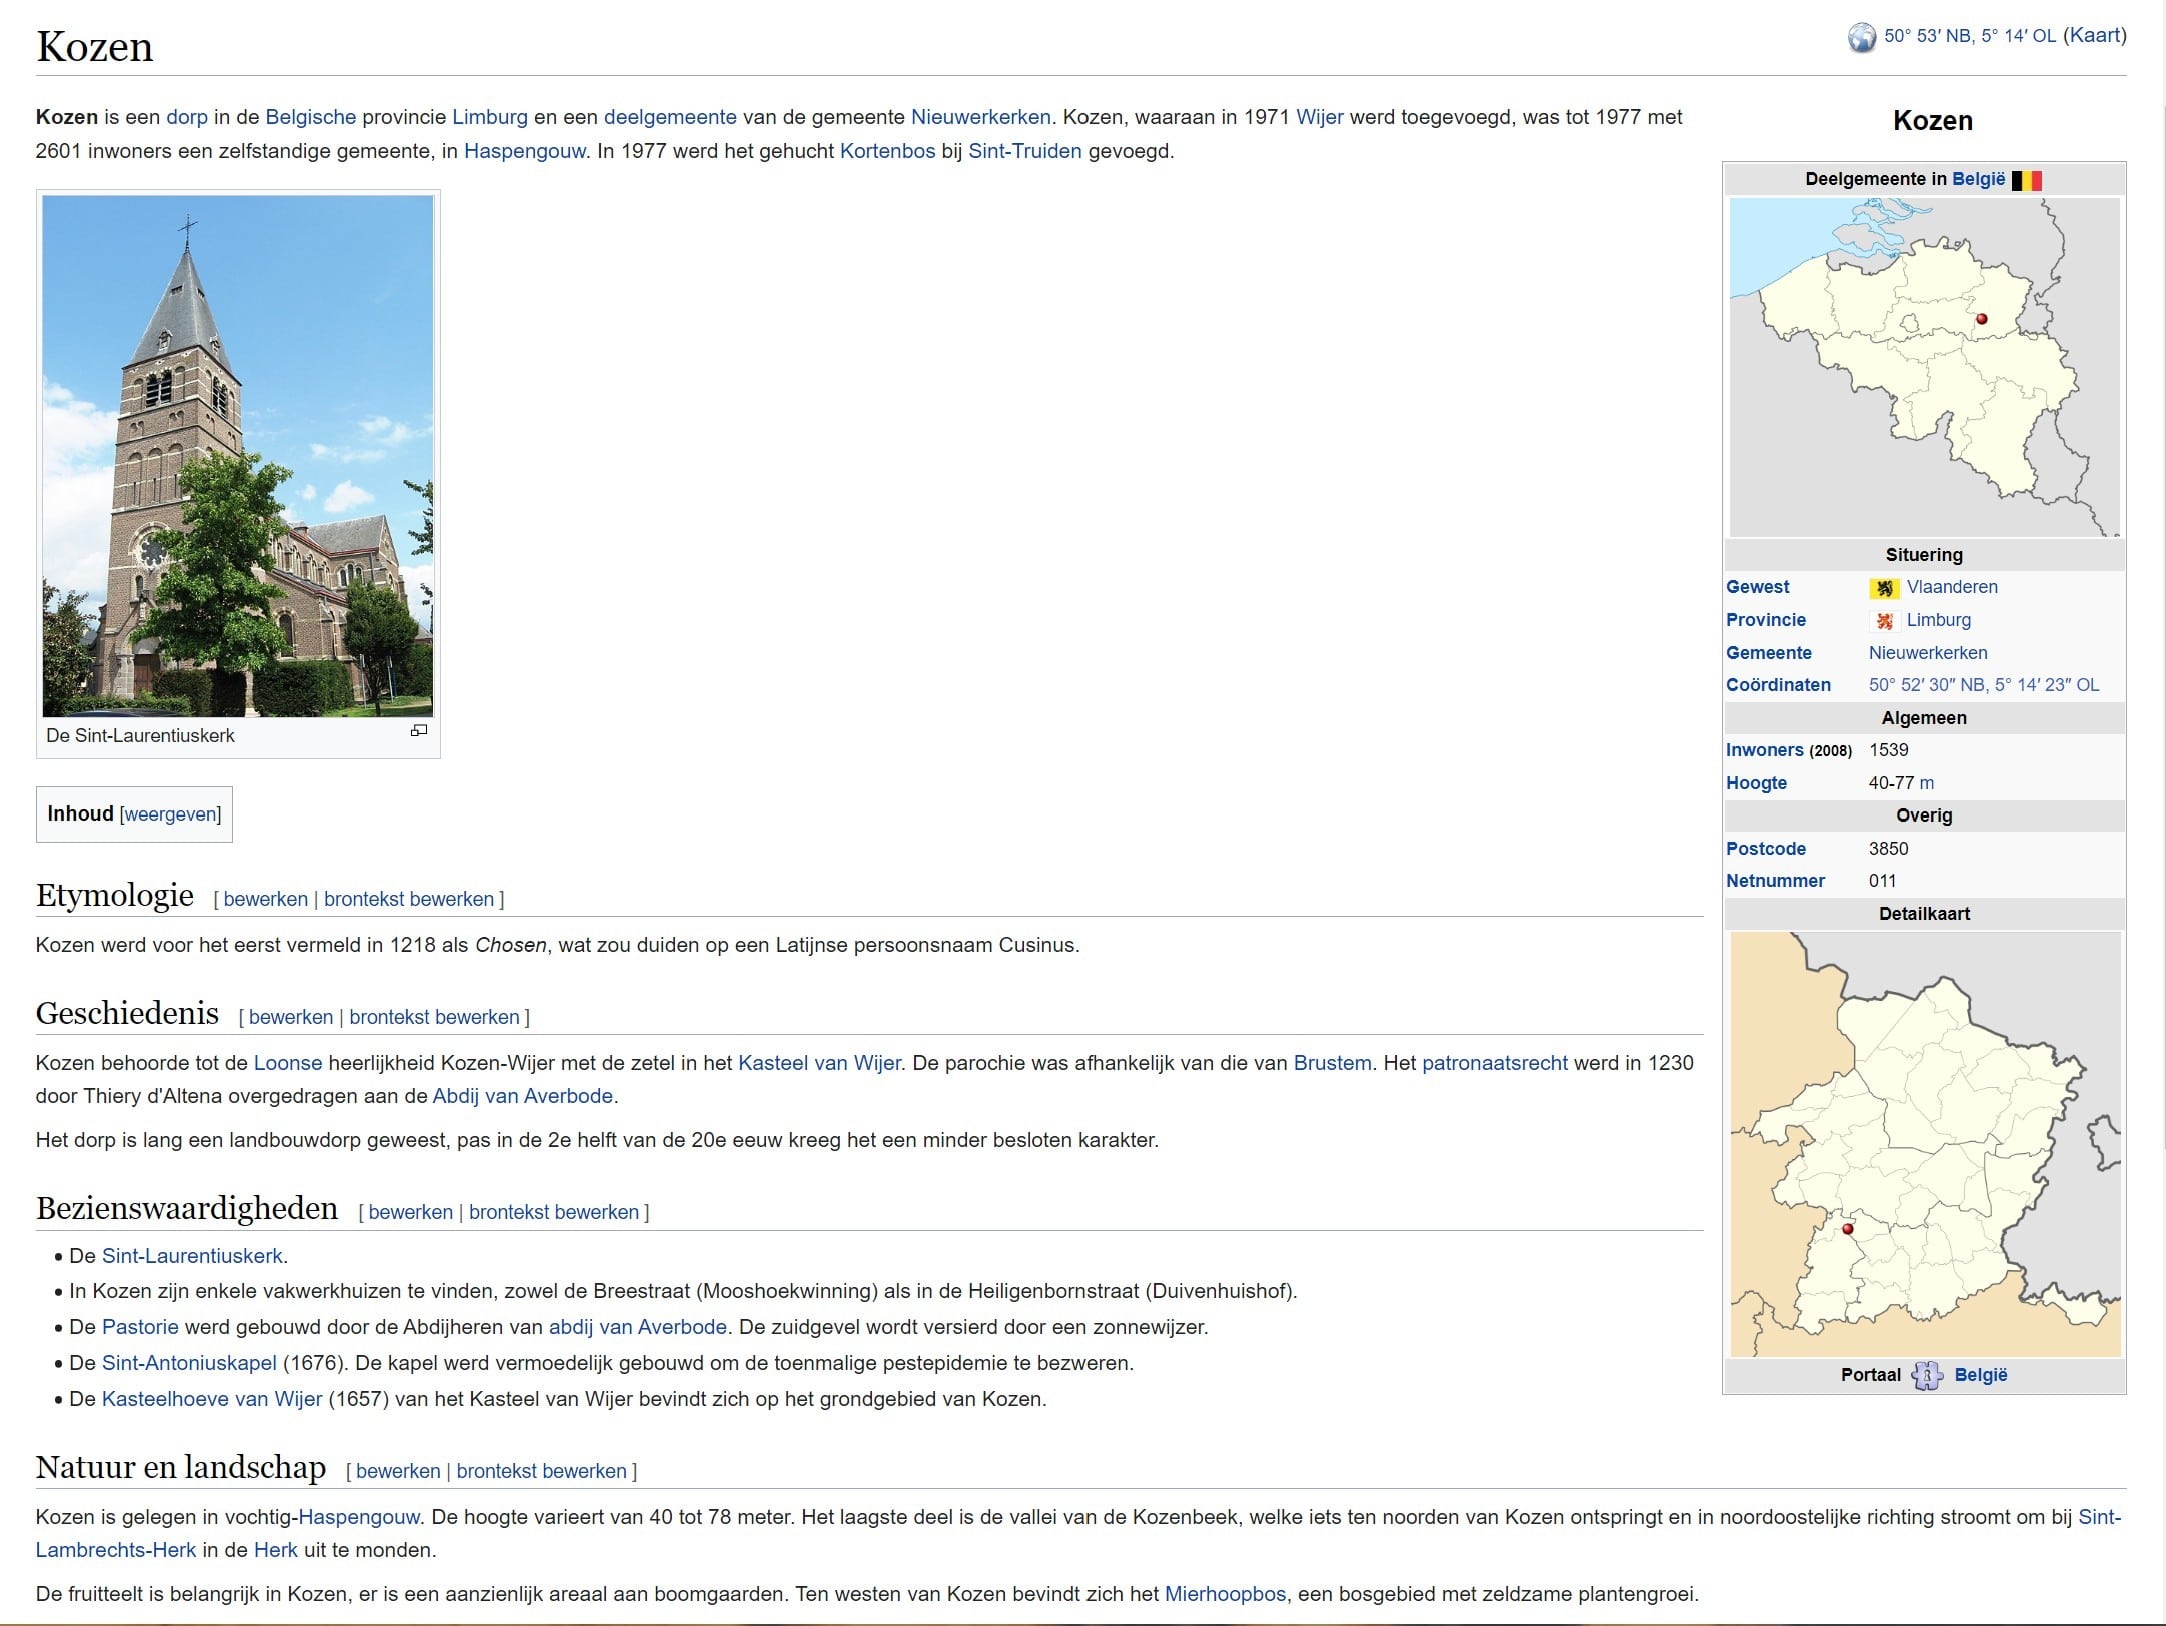Open the Haspengouw link in intro paragraph

coord(525,151)
